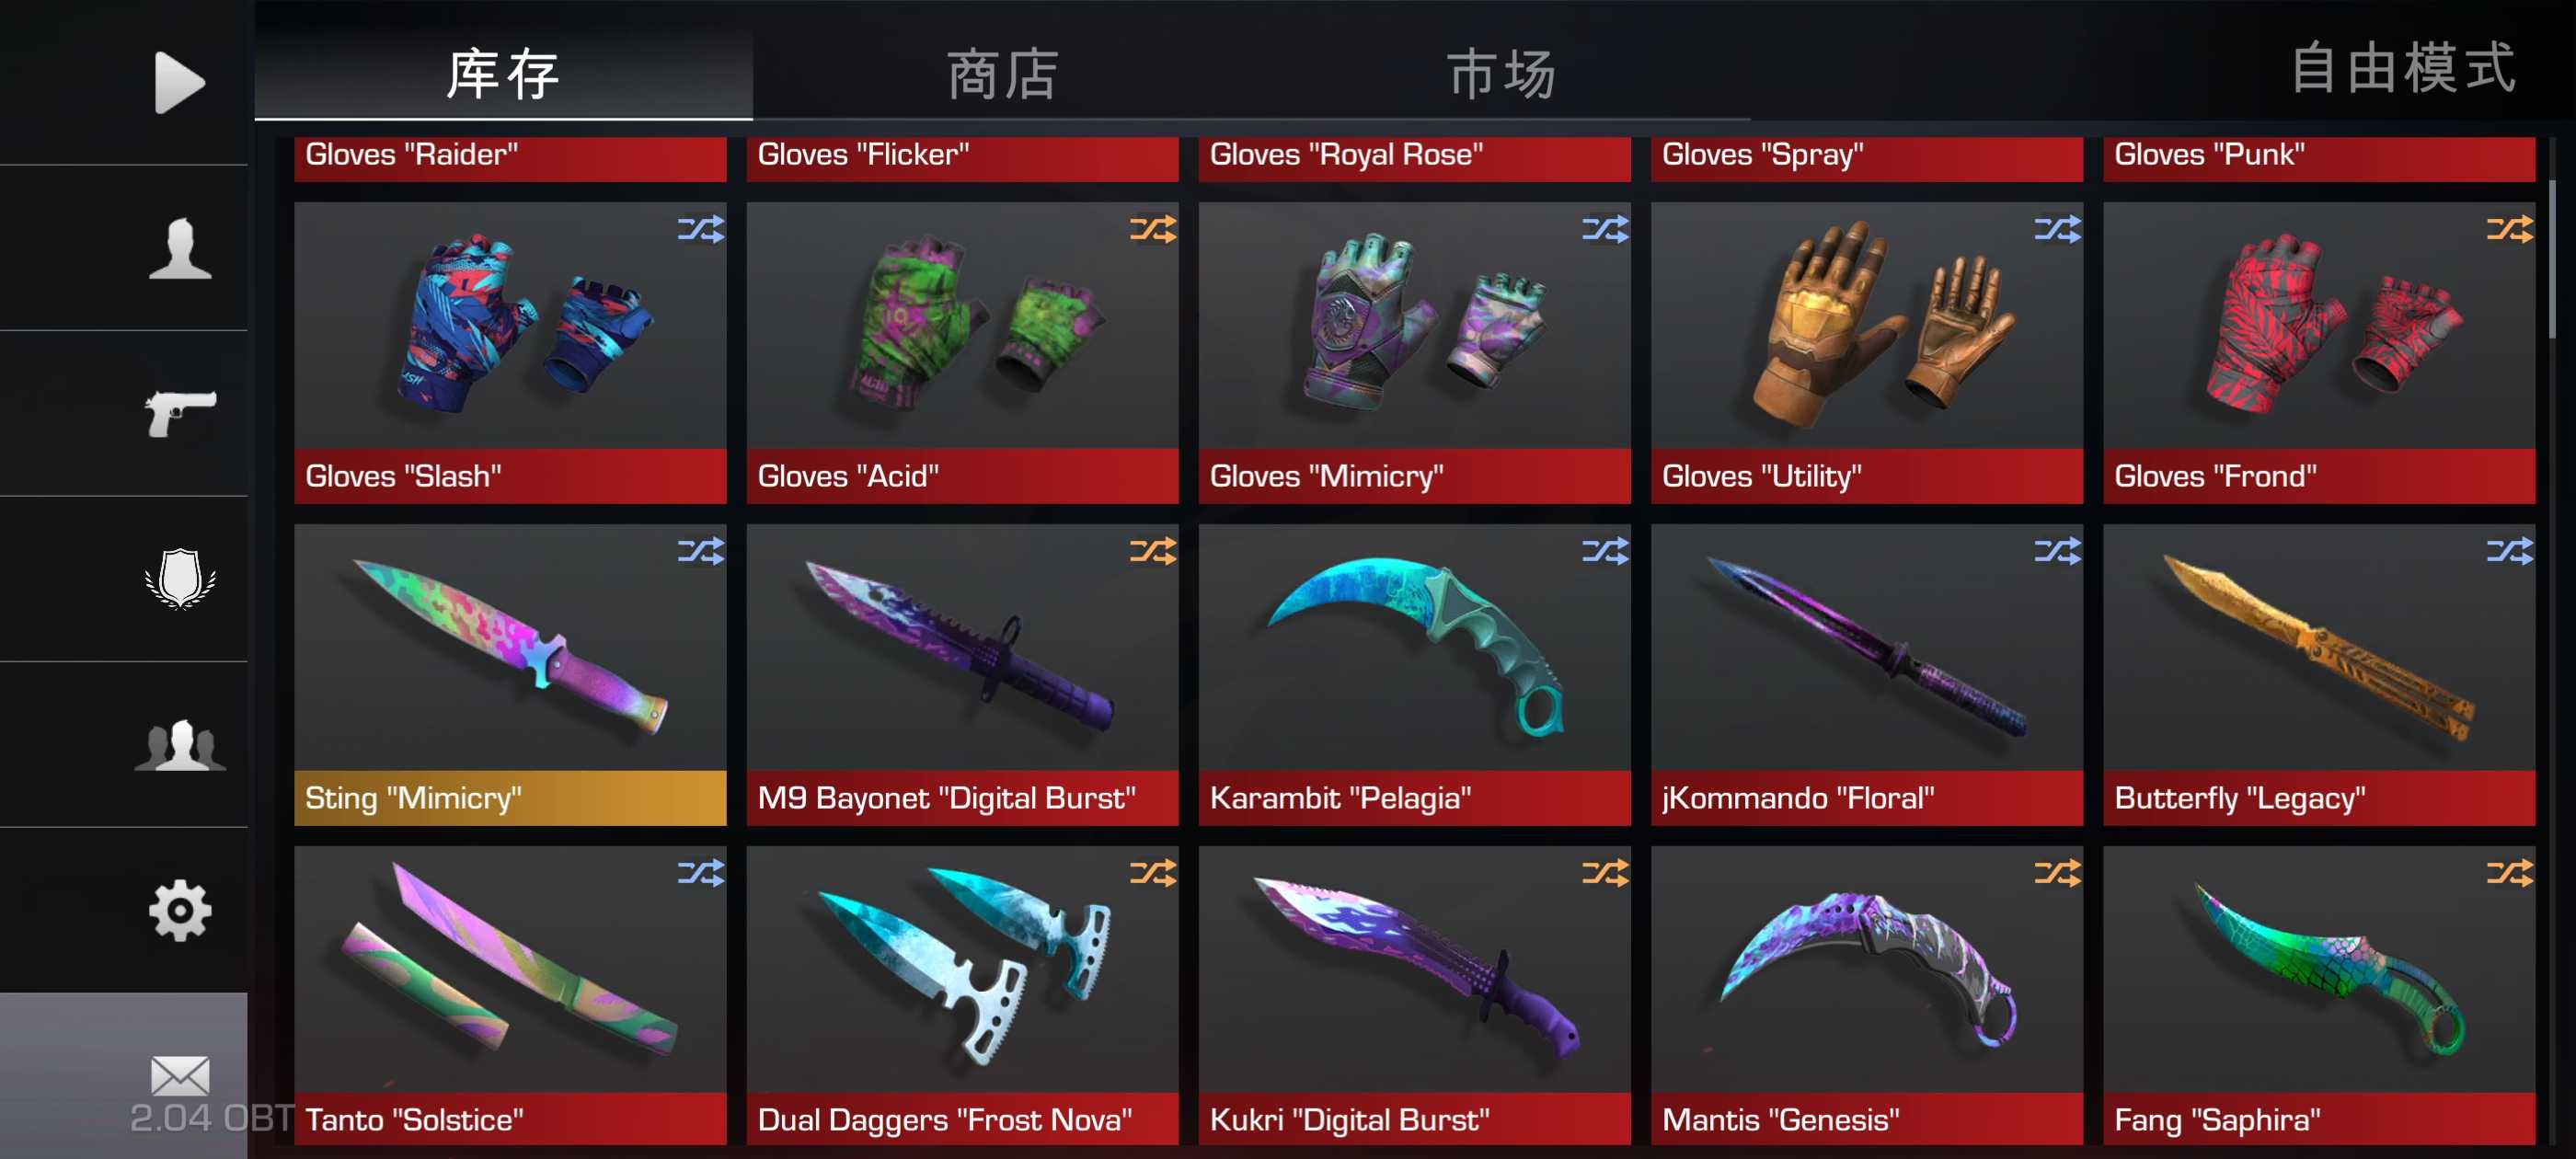The width and height of the screenshot is (2576, 1159).
Task: Switch to the 市场 tab
Action: (1501, 74)
